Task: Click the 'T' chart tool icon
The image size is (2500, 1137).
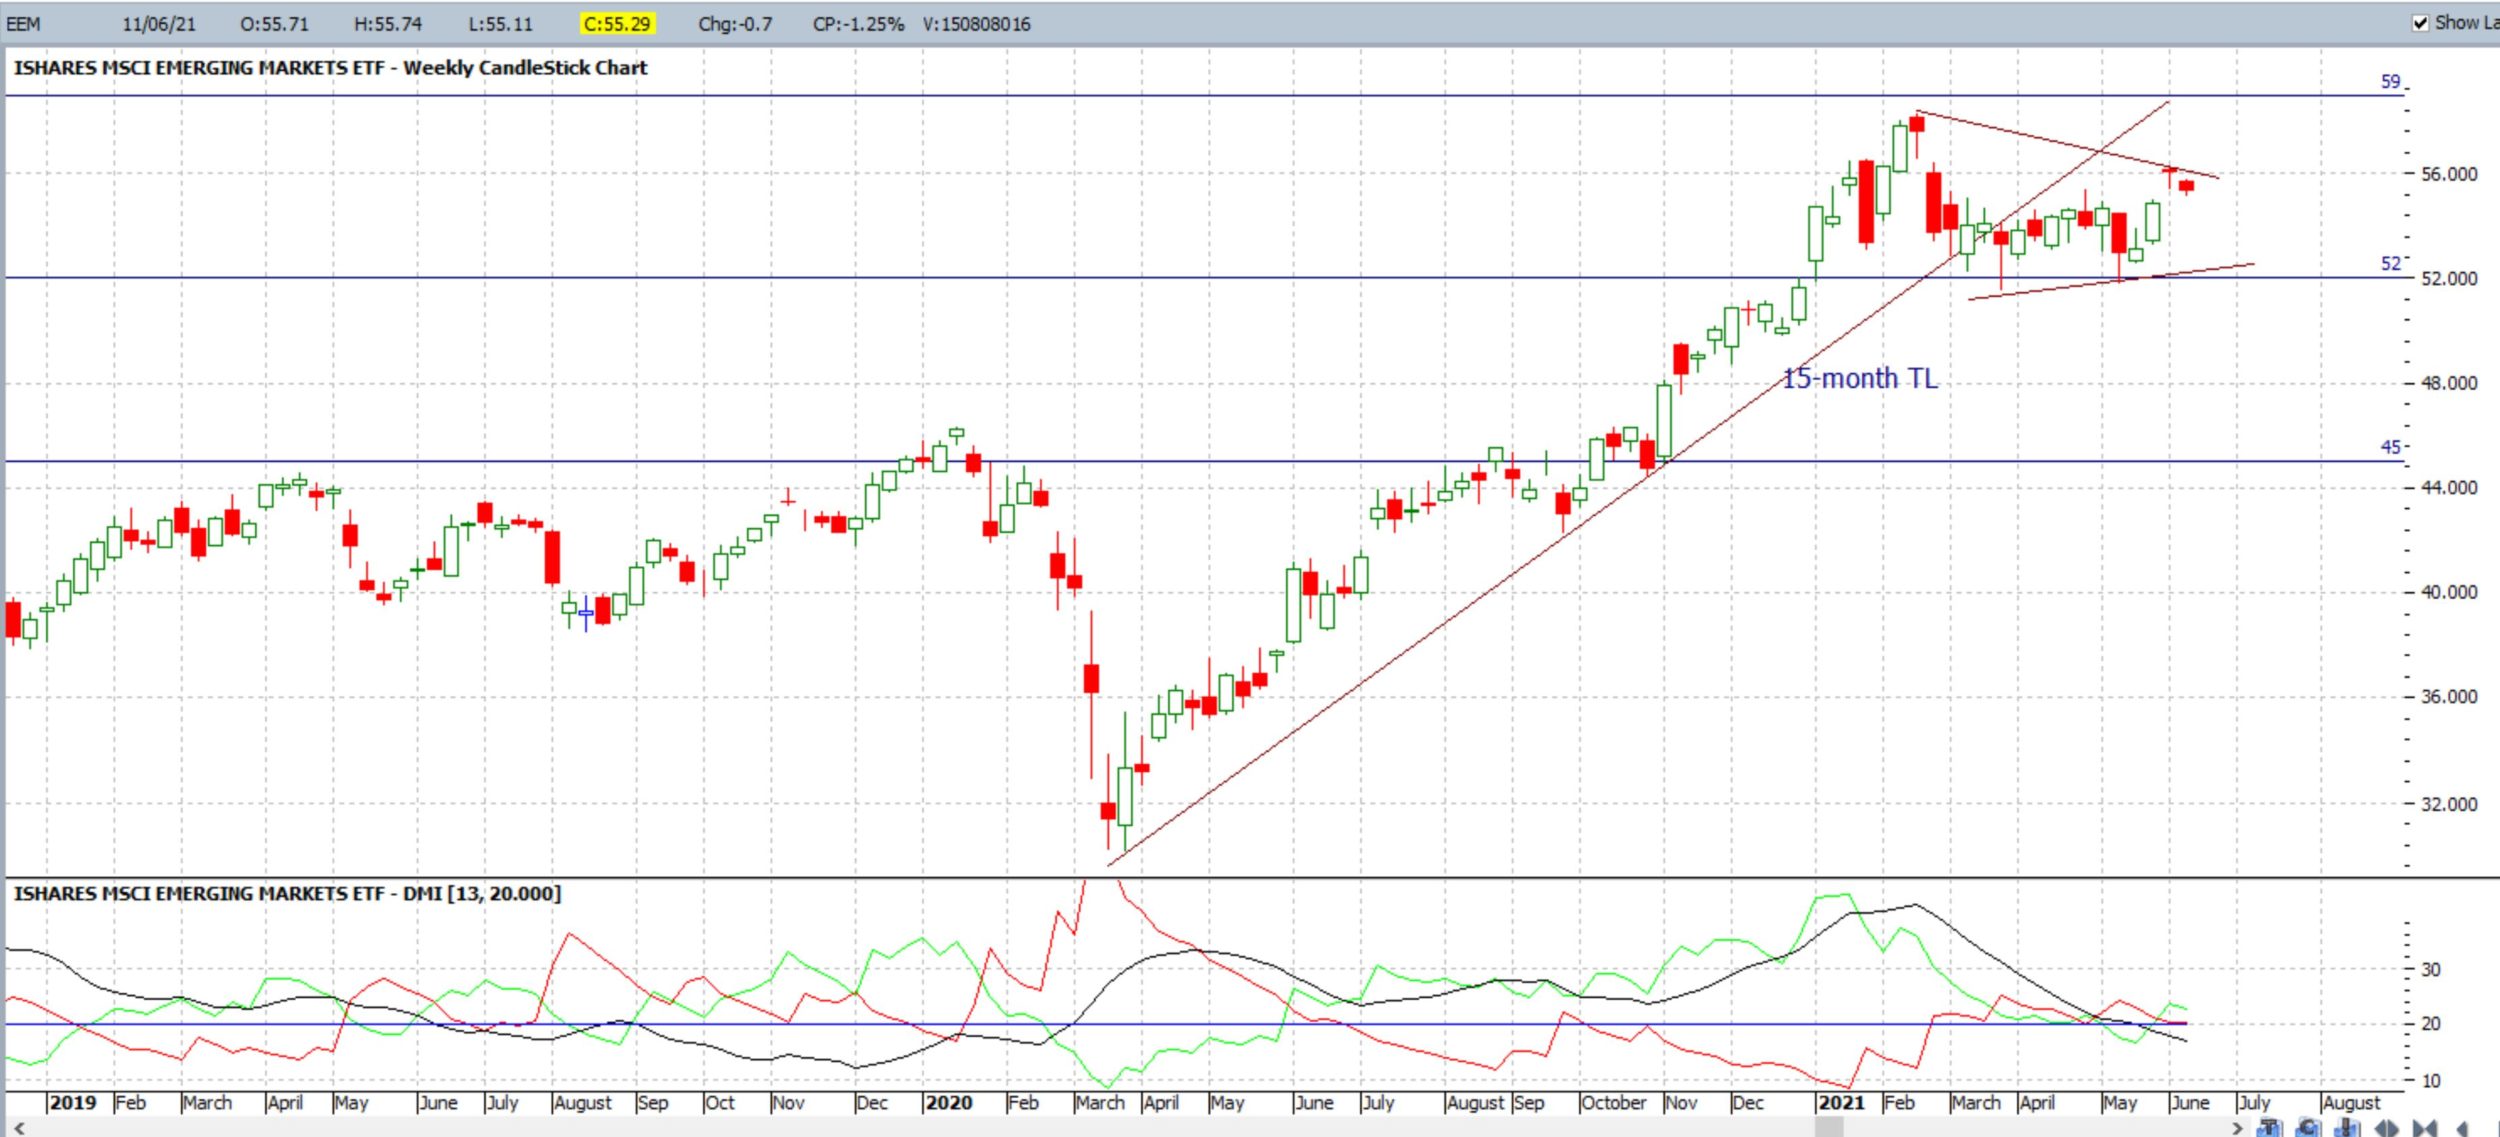Action: coord(2269,1128)
